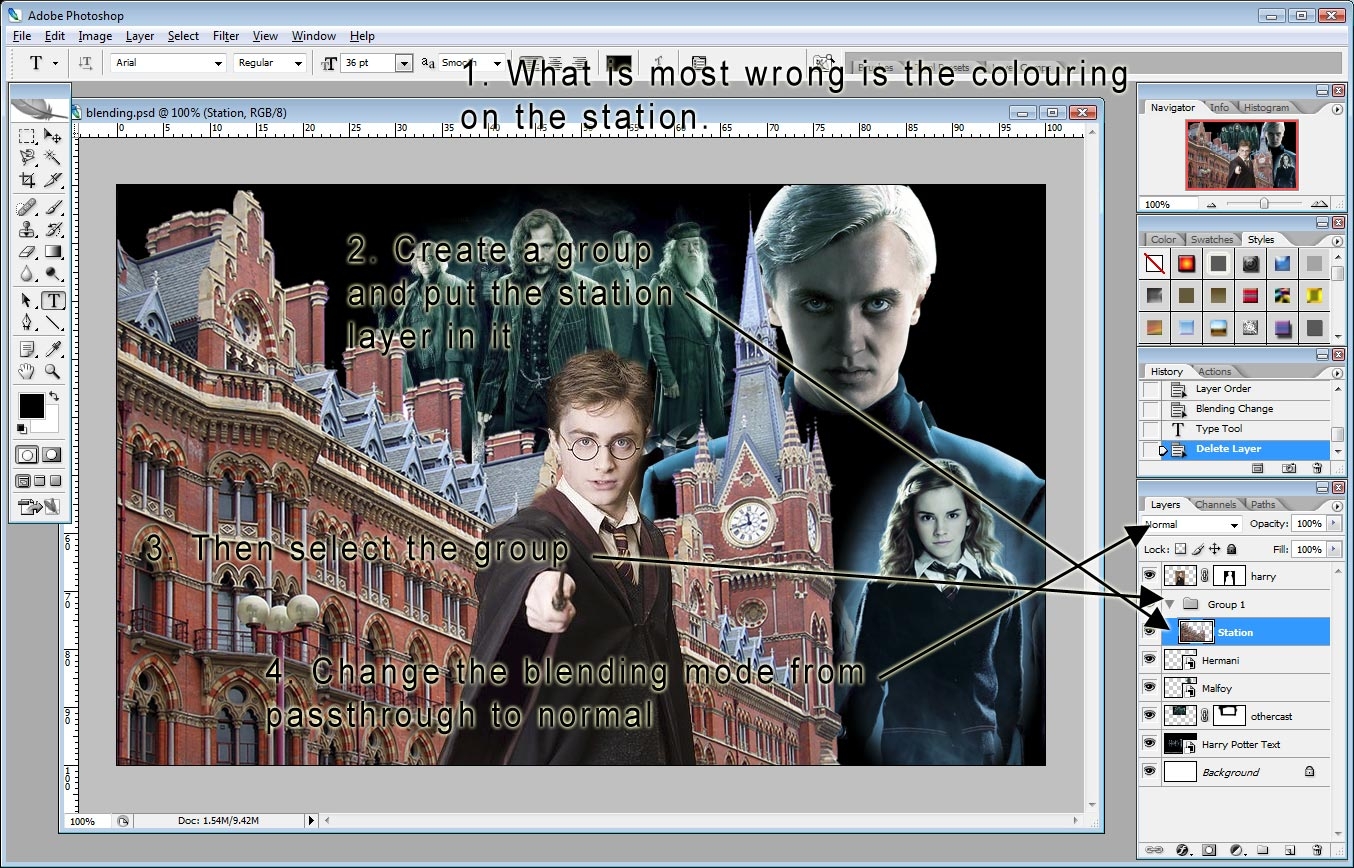The width and height of the screenshot is (1354, 868).
Task: Hide the Hermani layer
Action: (x=1149, y=660)
